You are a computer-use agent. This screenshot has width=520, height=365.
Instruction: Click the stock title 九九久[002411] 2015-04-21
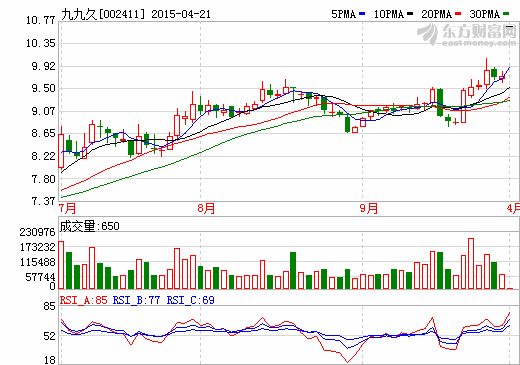pyautogui.click(x=136, y=14)
